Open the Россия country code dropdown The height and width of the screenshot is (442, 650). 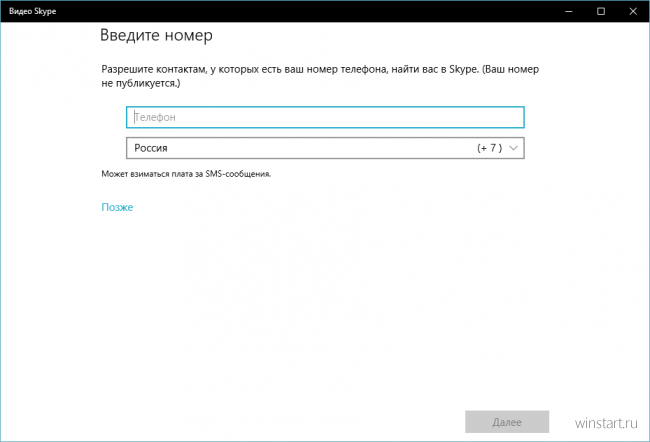click(x=325, y=148)
